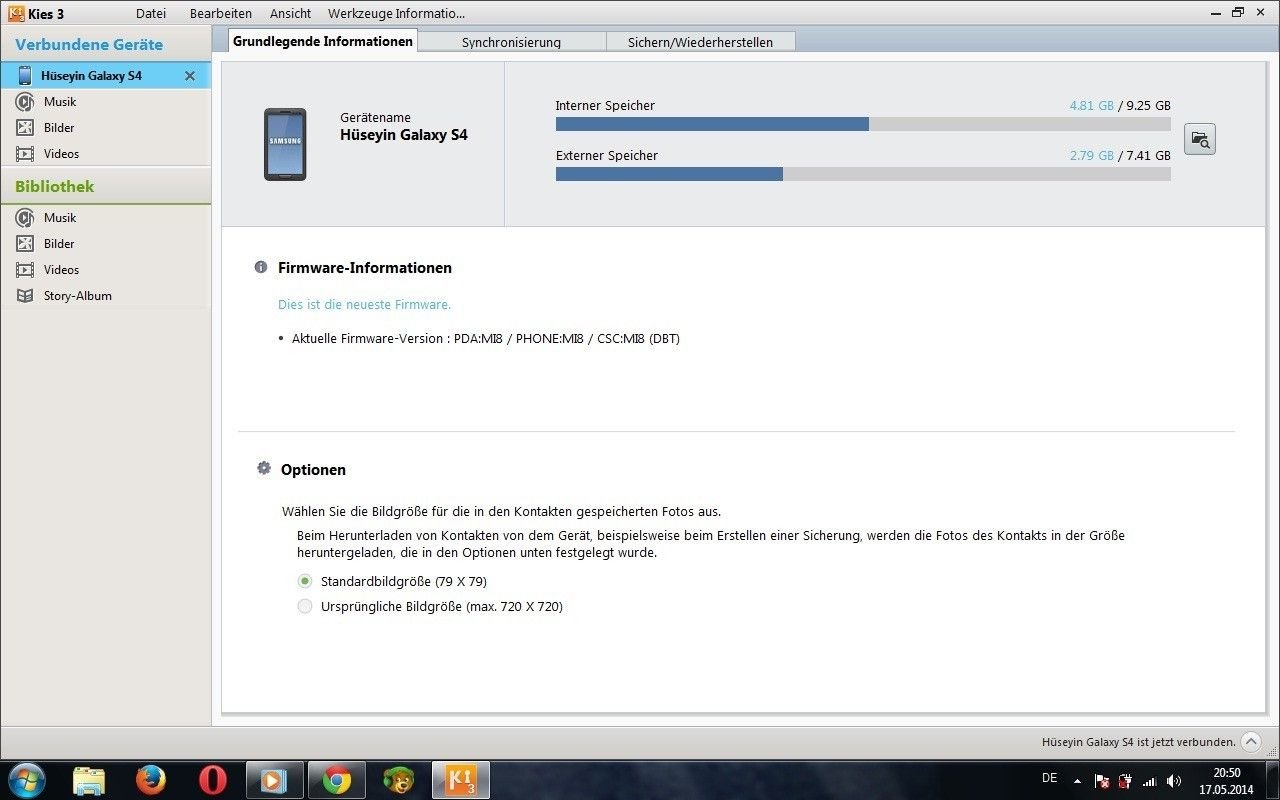Click the 4.81 GB internal storage value
Image resolution: width=1280 pixels, height=800 pixels.
click(1091, 105)
